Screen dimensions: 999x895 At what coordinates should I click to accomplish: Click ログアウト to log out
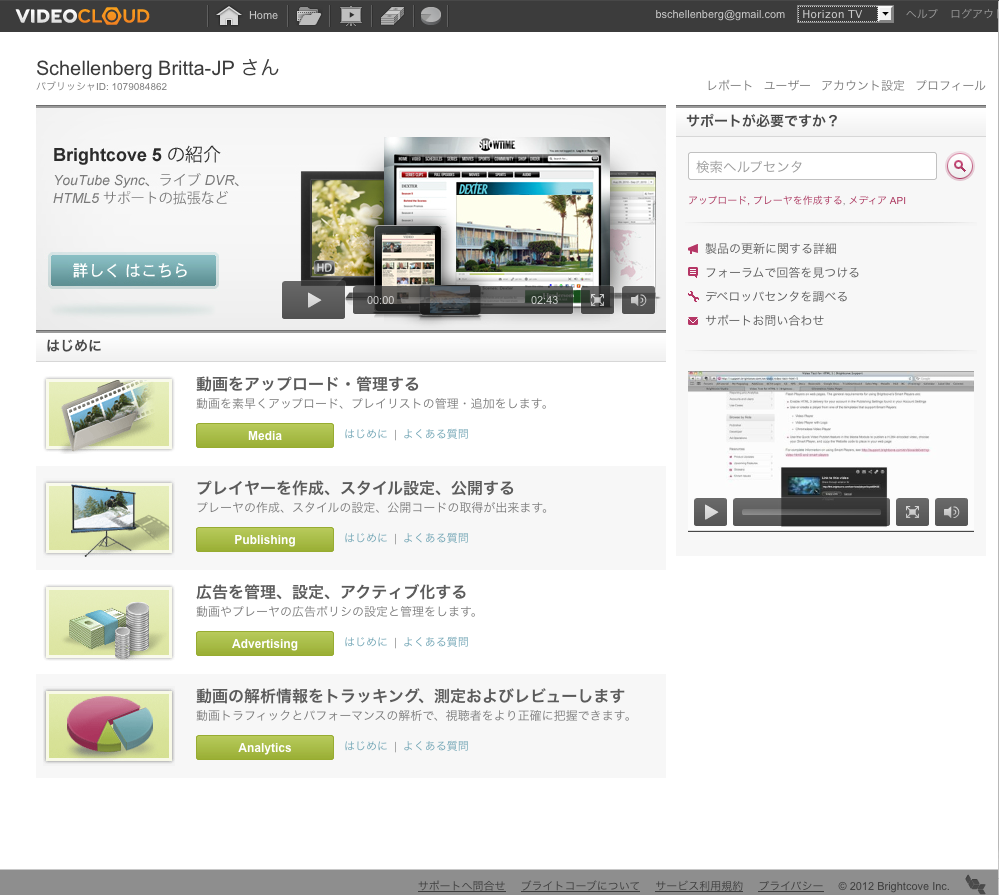[x=974, y=14]
